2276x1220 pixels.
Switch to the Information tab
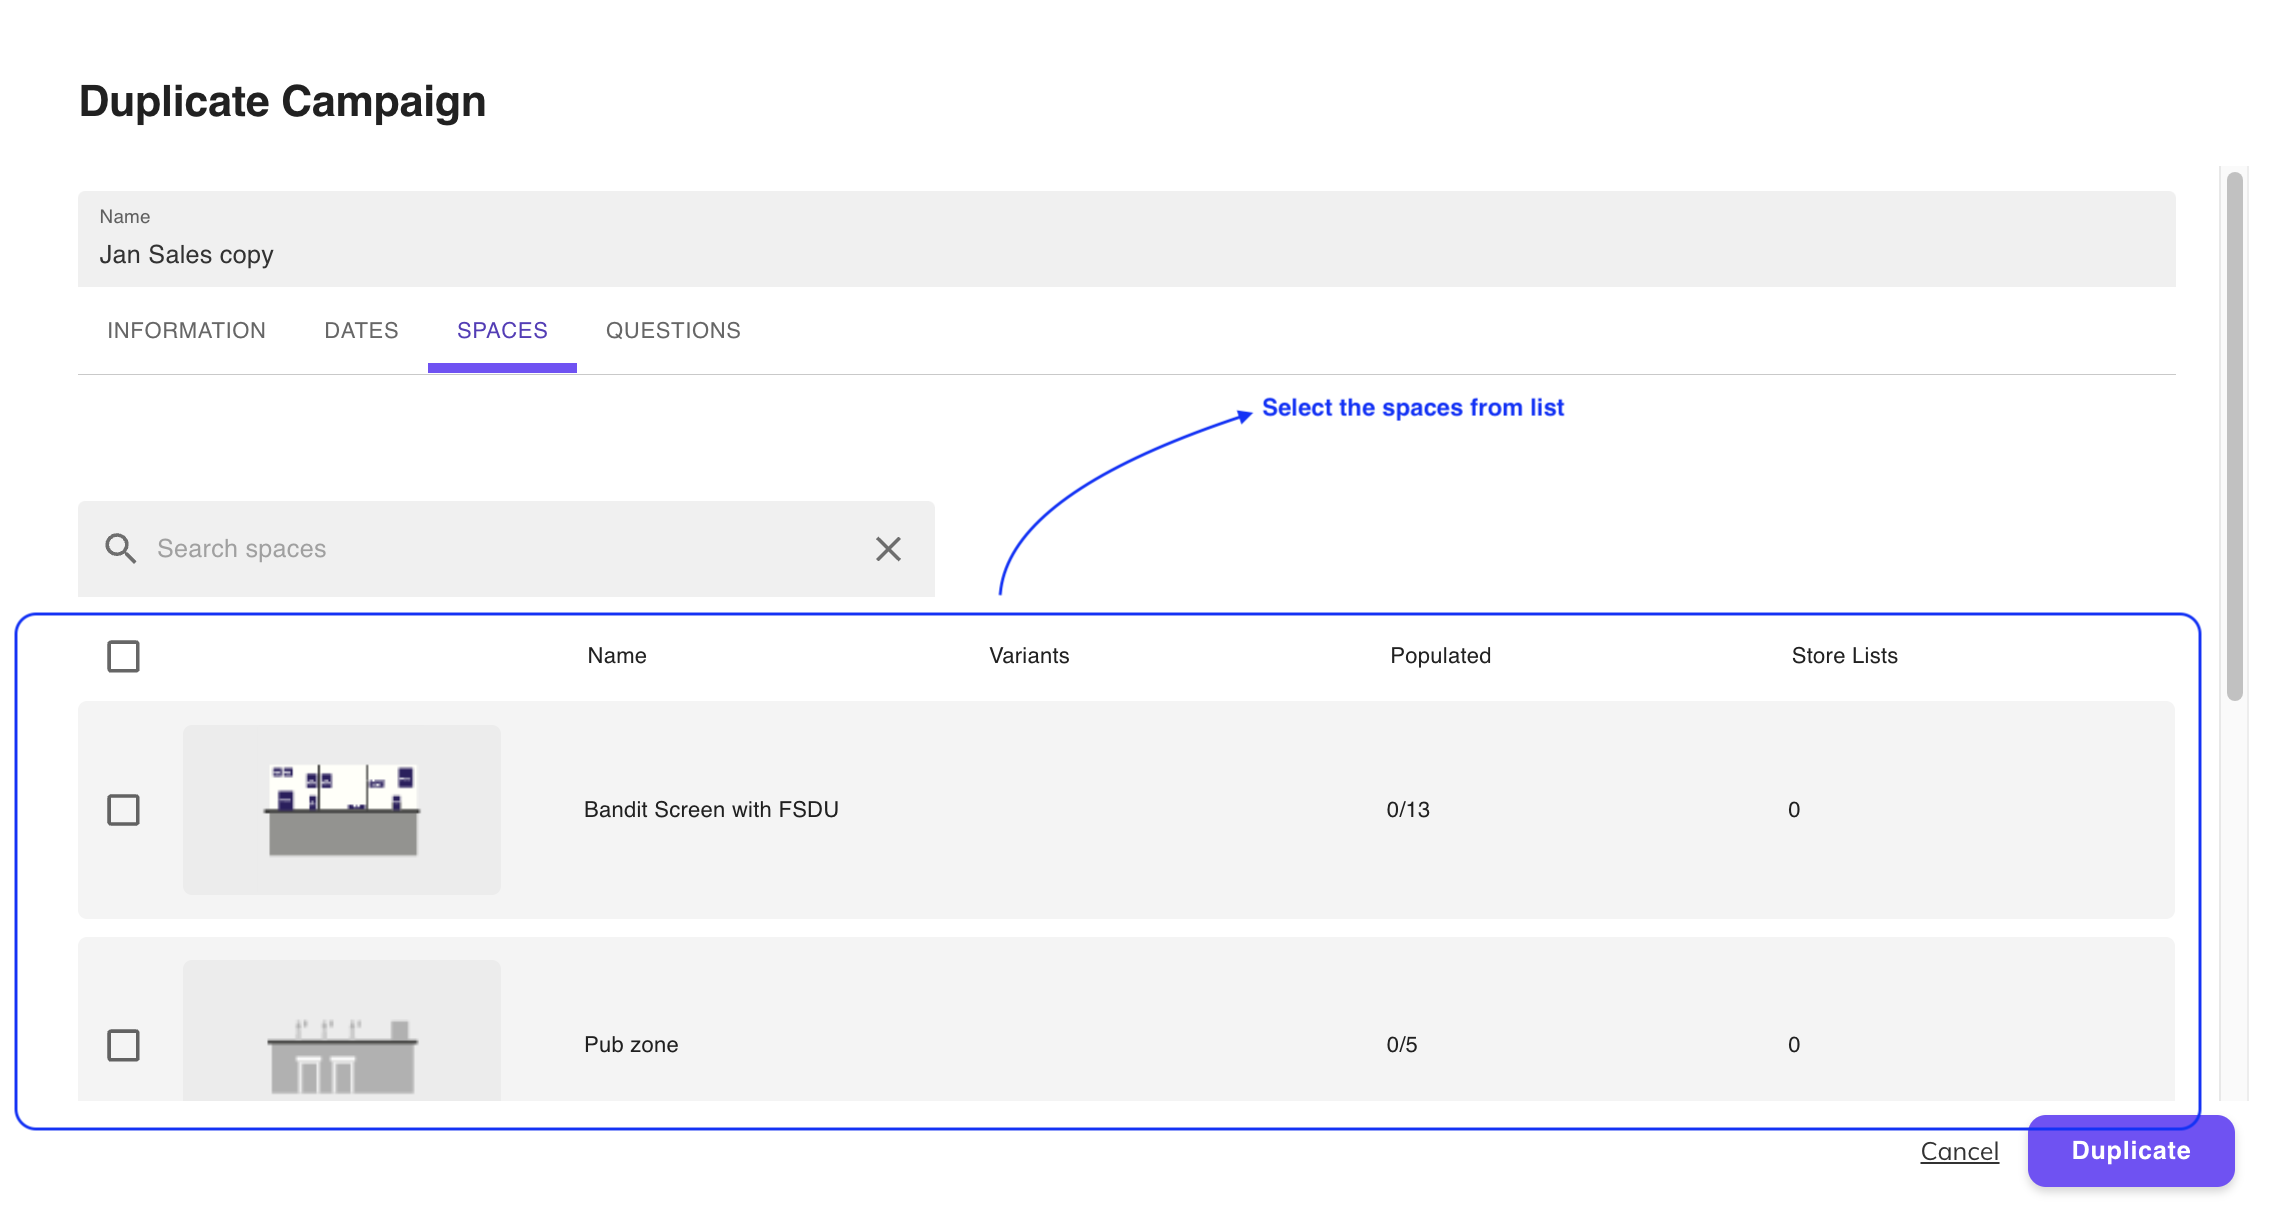[186, 331]
